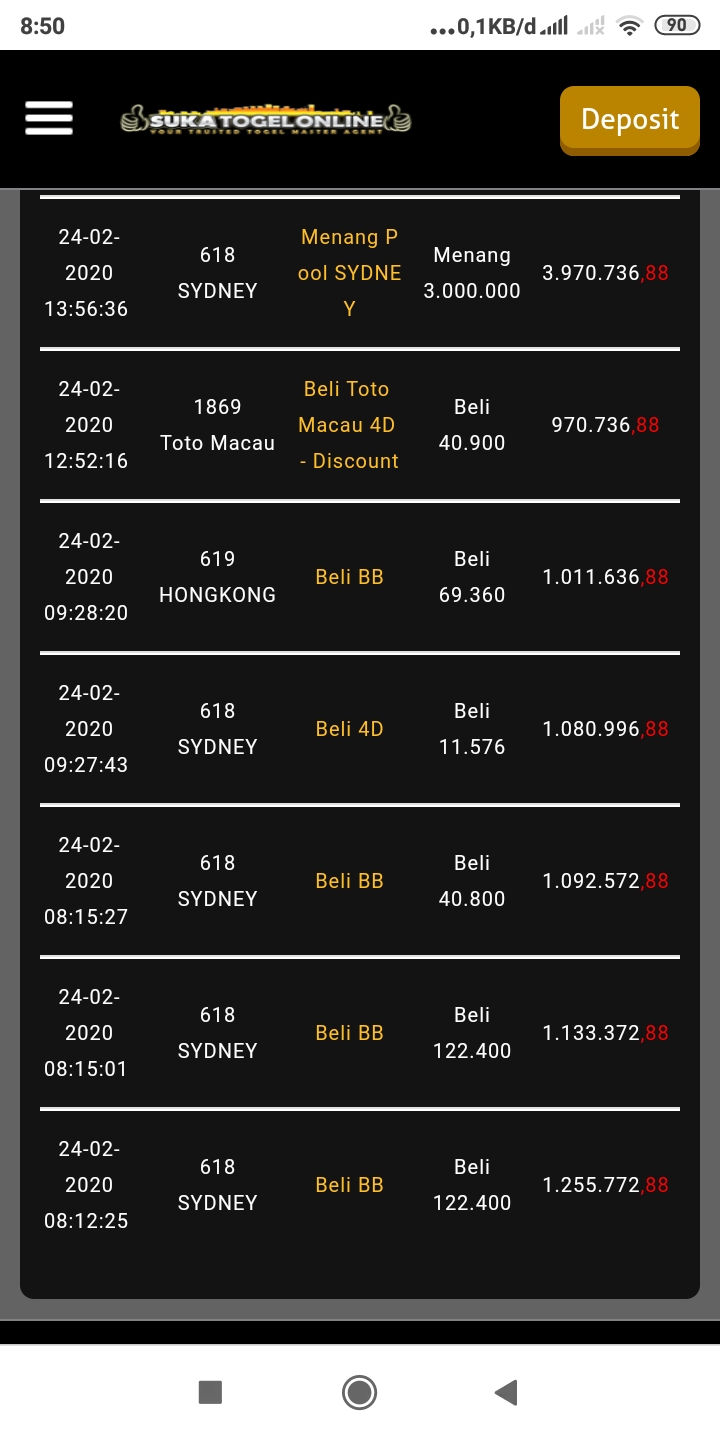Screen dimensions: 720x1440
Task: Tap the Wi-Fi status icon
Action: (629, 27)
